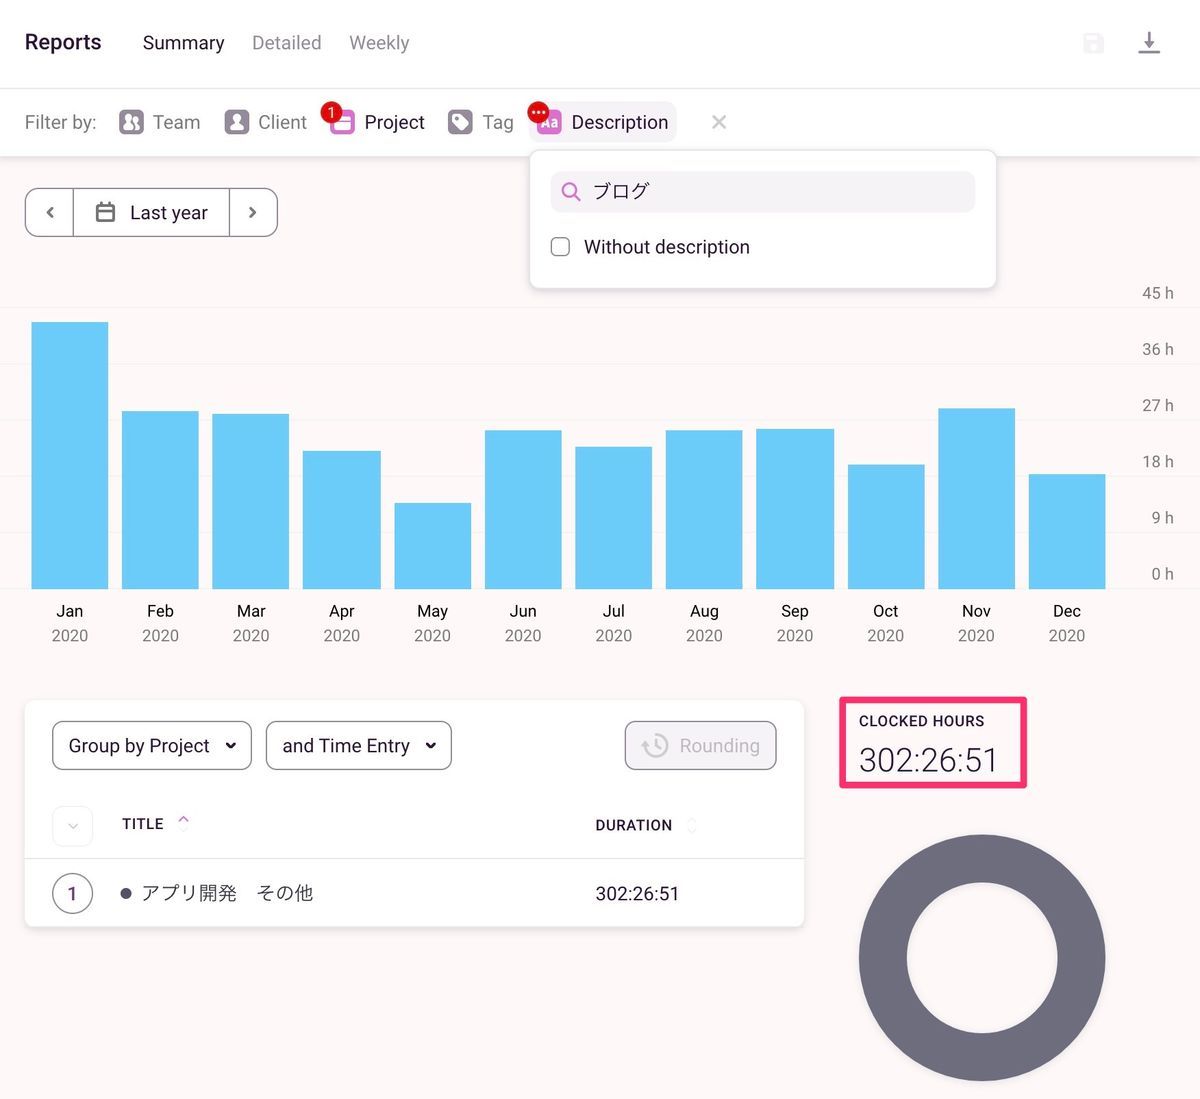Switch to the Detailed tab
Image resolution: width=1200 pixels, height=1099 pixels.
click(286, 43)
